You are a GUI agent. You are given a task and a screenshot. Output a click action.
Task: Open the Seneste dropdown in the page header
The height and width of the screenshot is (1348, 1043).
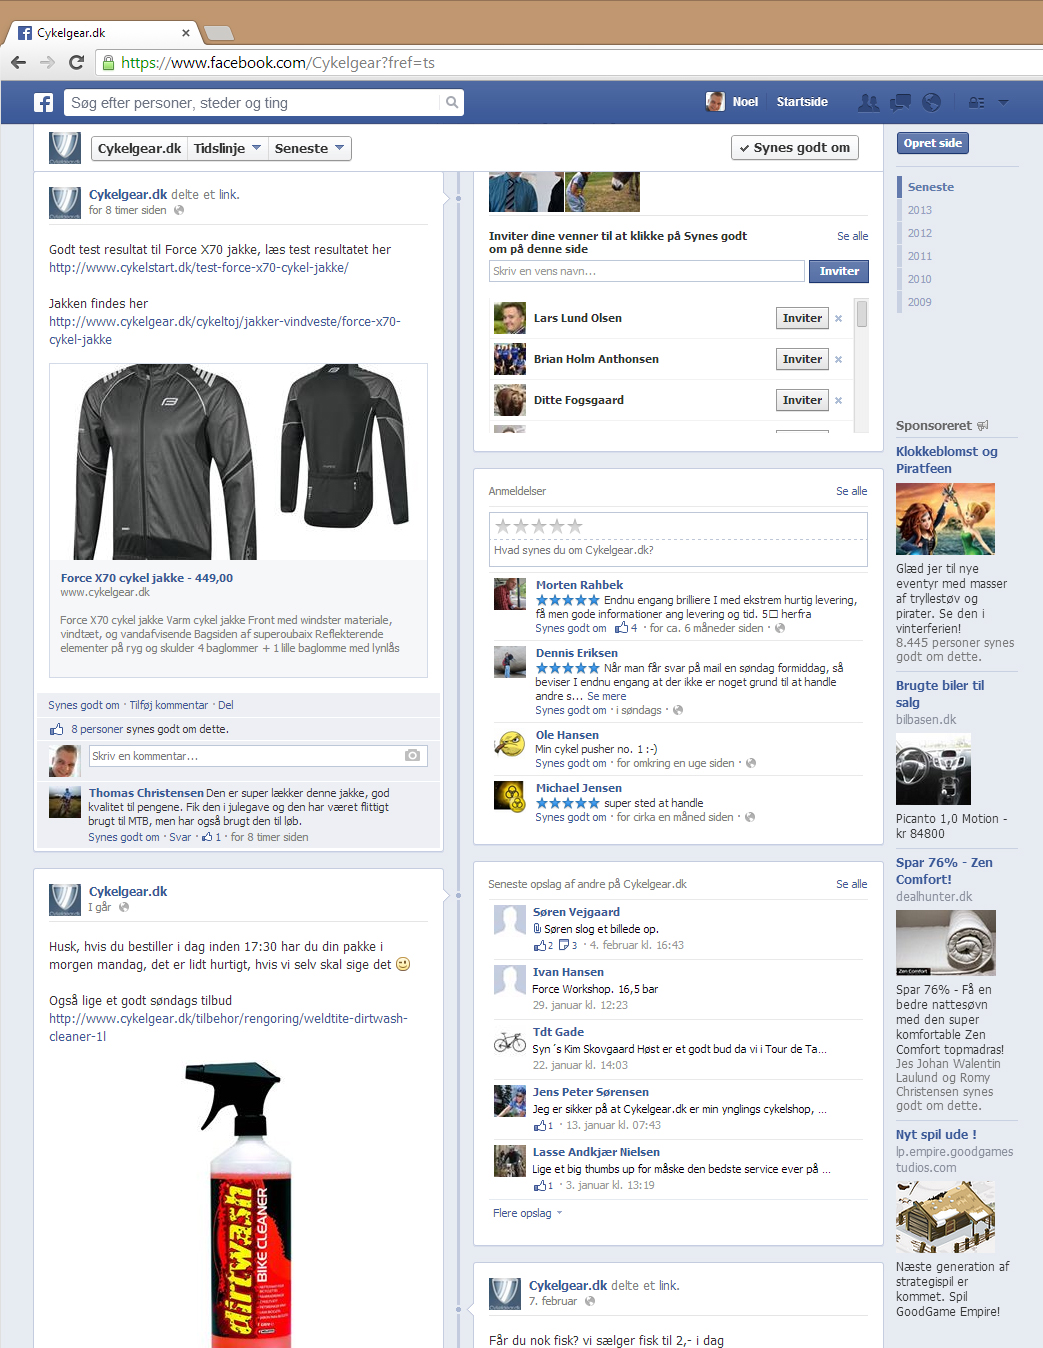pyautogui.click(x=310, y=148)
